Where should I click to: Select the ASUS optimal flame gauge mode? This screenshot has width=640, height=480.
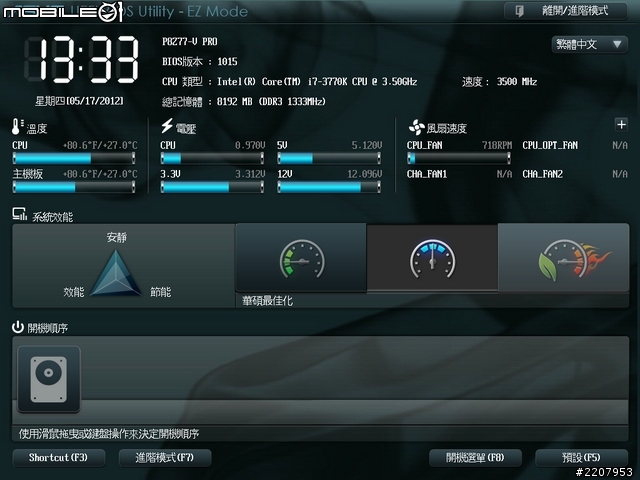[x=564, y=258]
